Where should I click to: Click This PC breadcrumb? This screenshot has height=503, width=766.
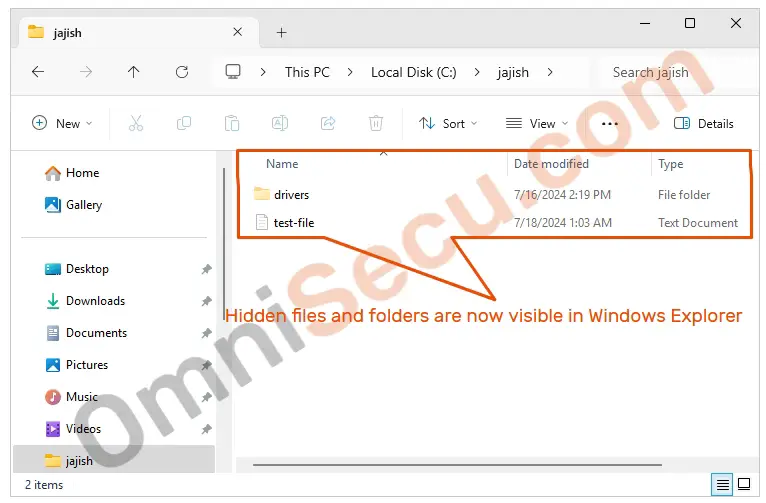click(307, 72)
